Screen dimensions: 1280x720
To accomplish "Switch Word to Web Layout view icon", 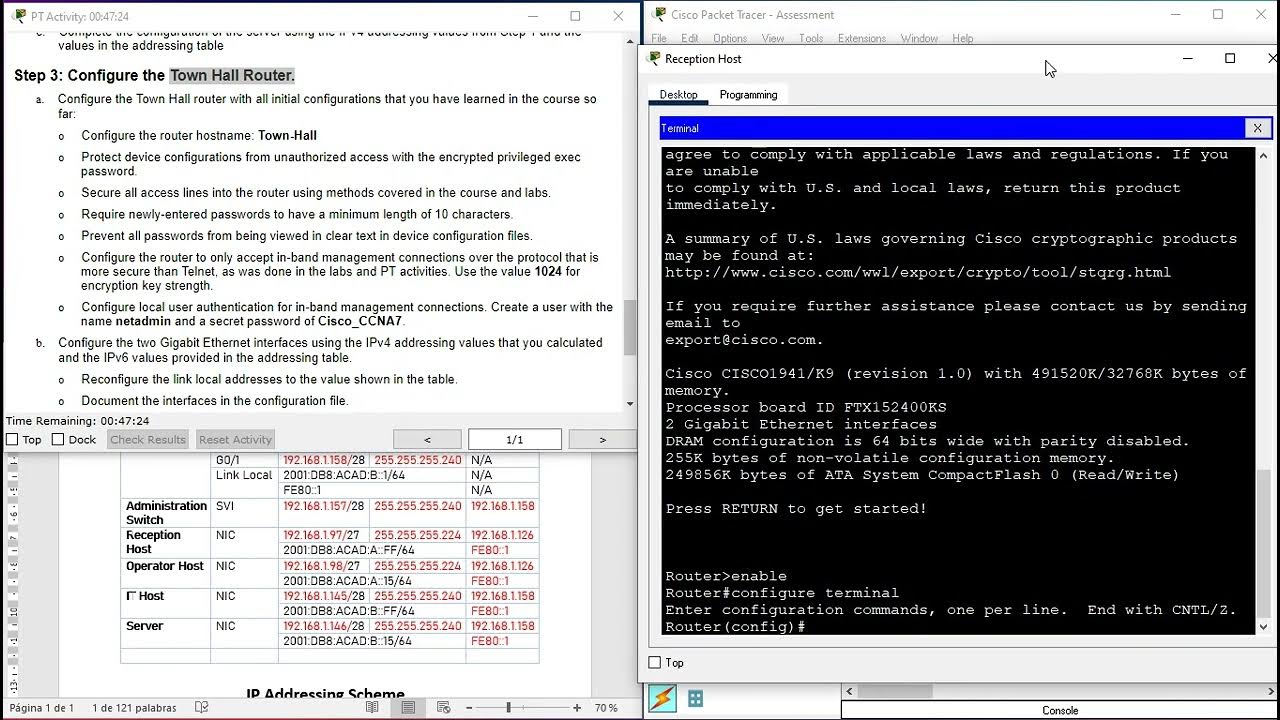I will [444, 707].
